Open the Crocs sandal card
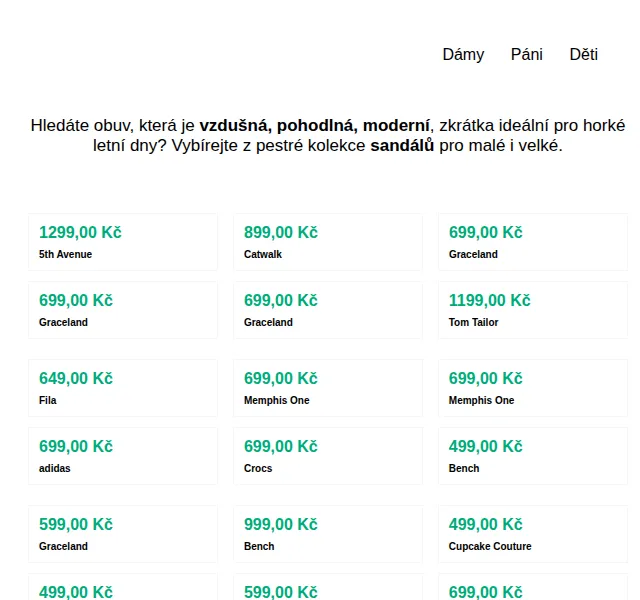 pos(328,456)
